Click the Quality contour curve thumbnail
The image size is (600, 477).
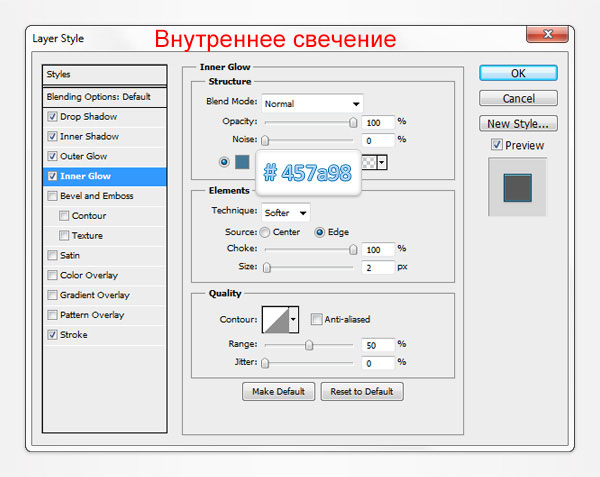(x=276, y=319)
